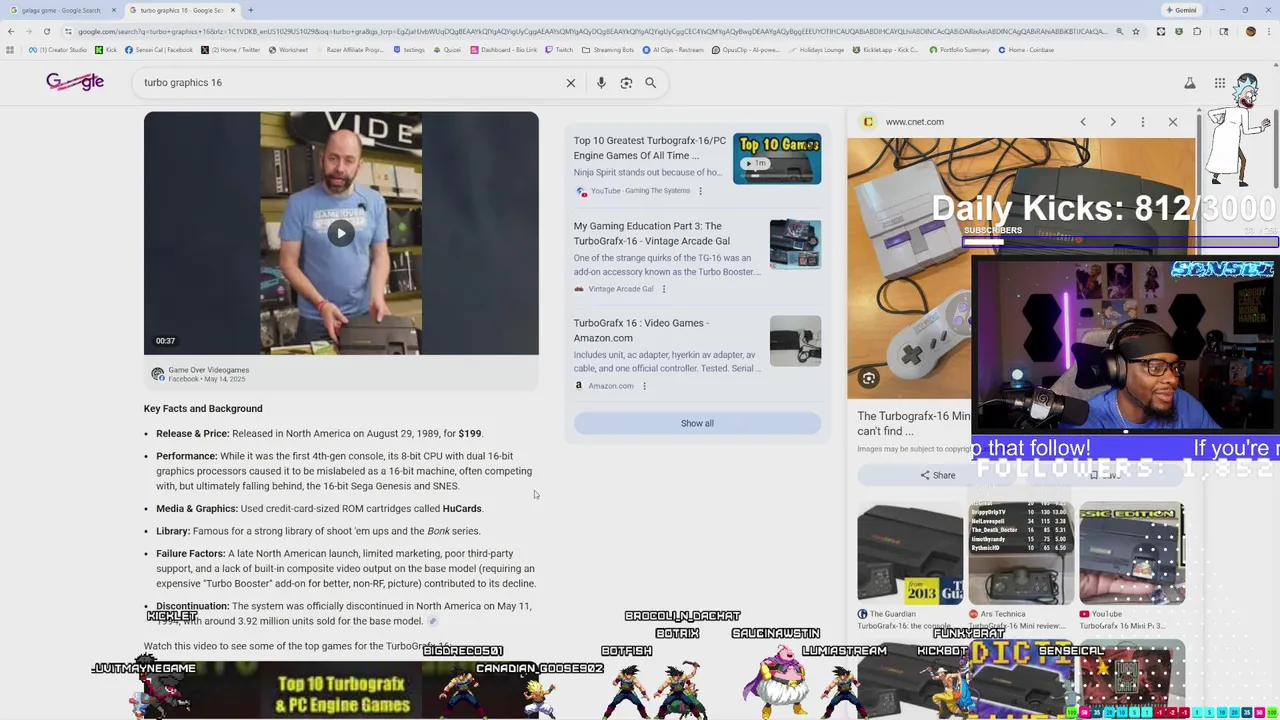Select the turbo graphics 16 browser tab
This screenshot has width=1280, height=720.
pyautogui.click(x=180, y=10)
